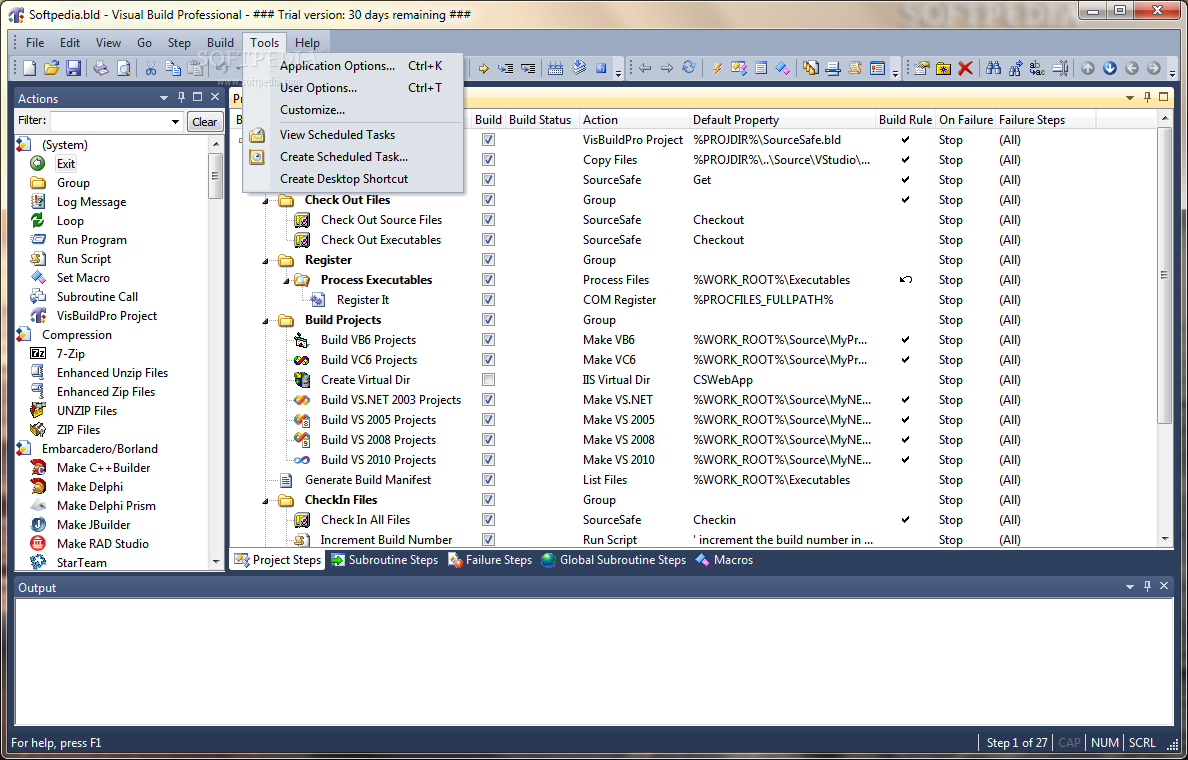Save the project with the floppy icon
Viewport: 1188px width, 760px height.
pos(73,68)
